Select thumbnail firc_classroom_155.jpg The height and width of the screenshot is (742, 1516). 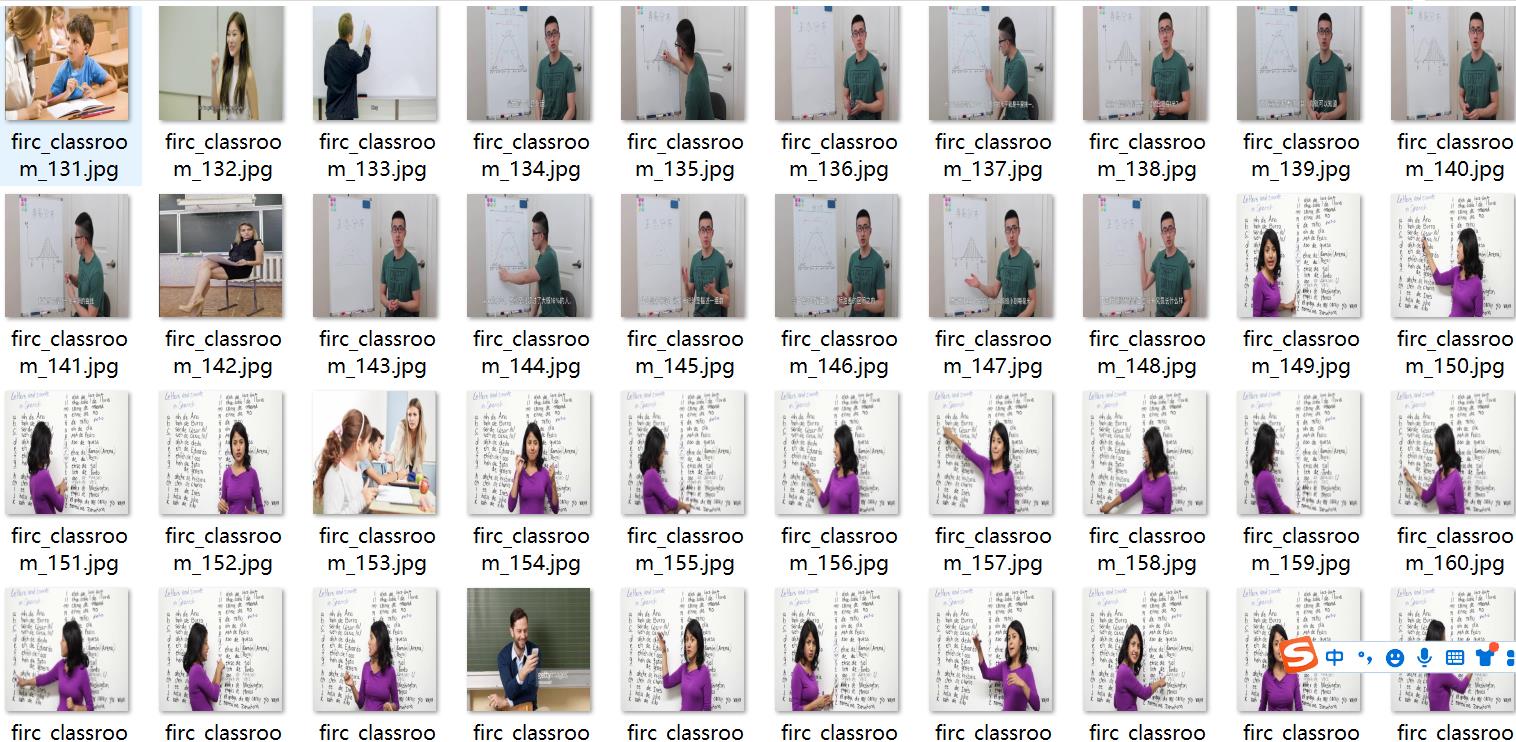683,453
